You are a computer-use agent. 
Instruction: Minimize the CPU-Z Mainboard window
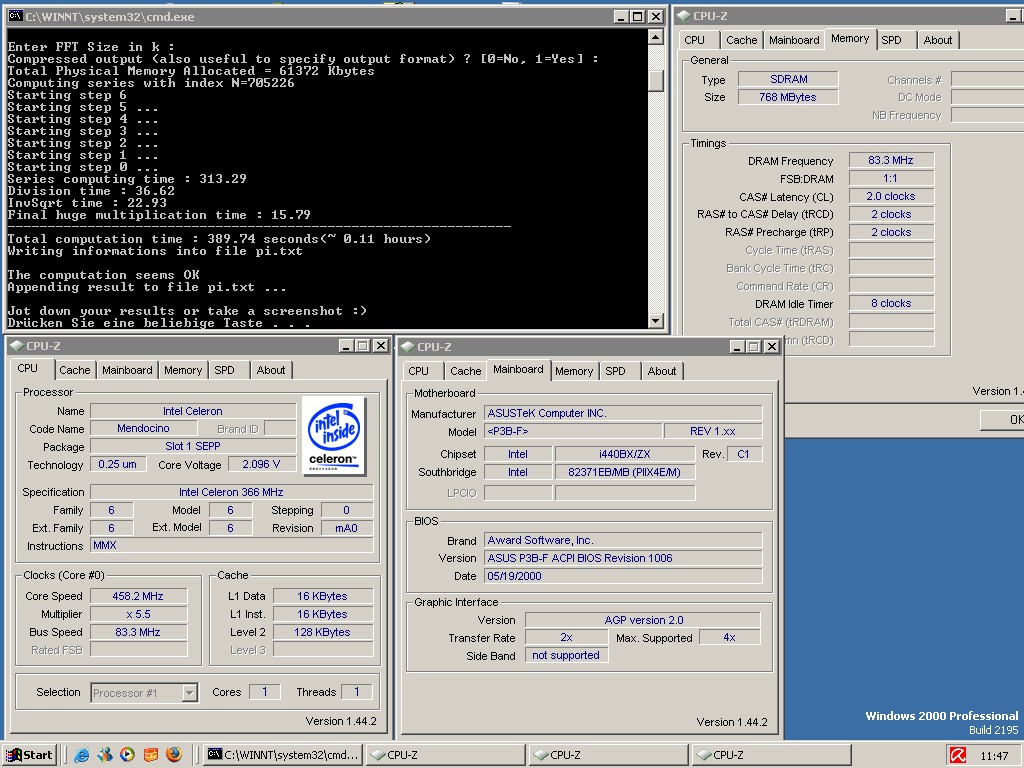click(737, 346)
